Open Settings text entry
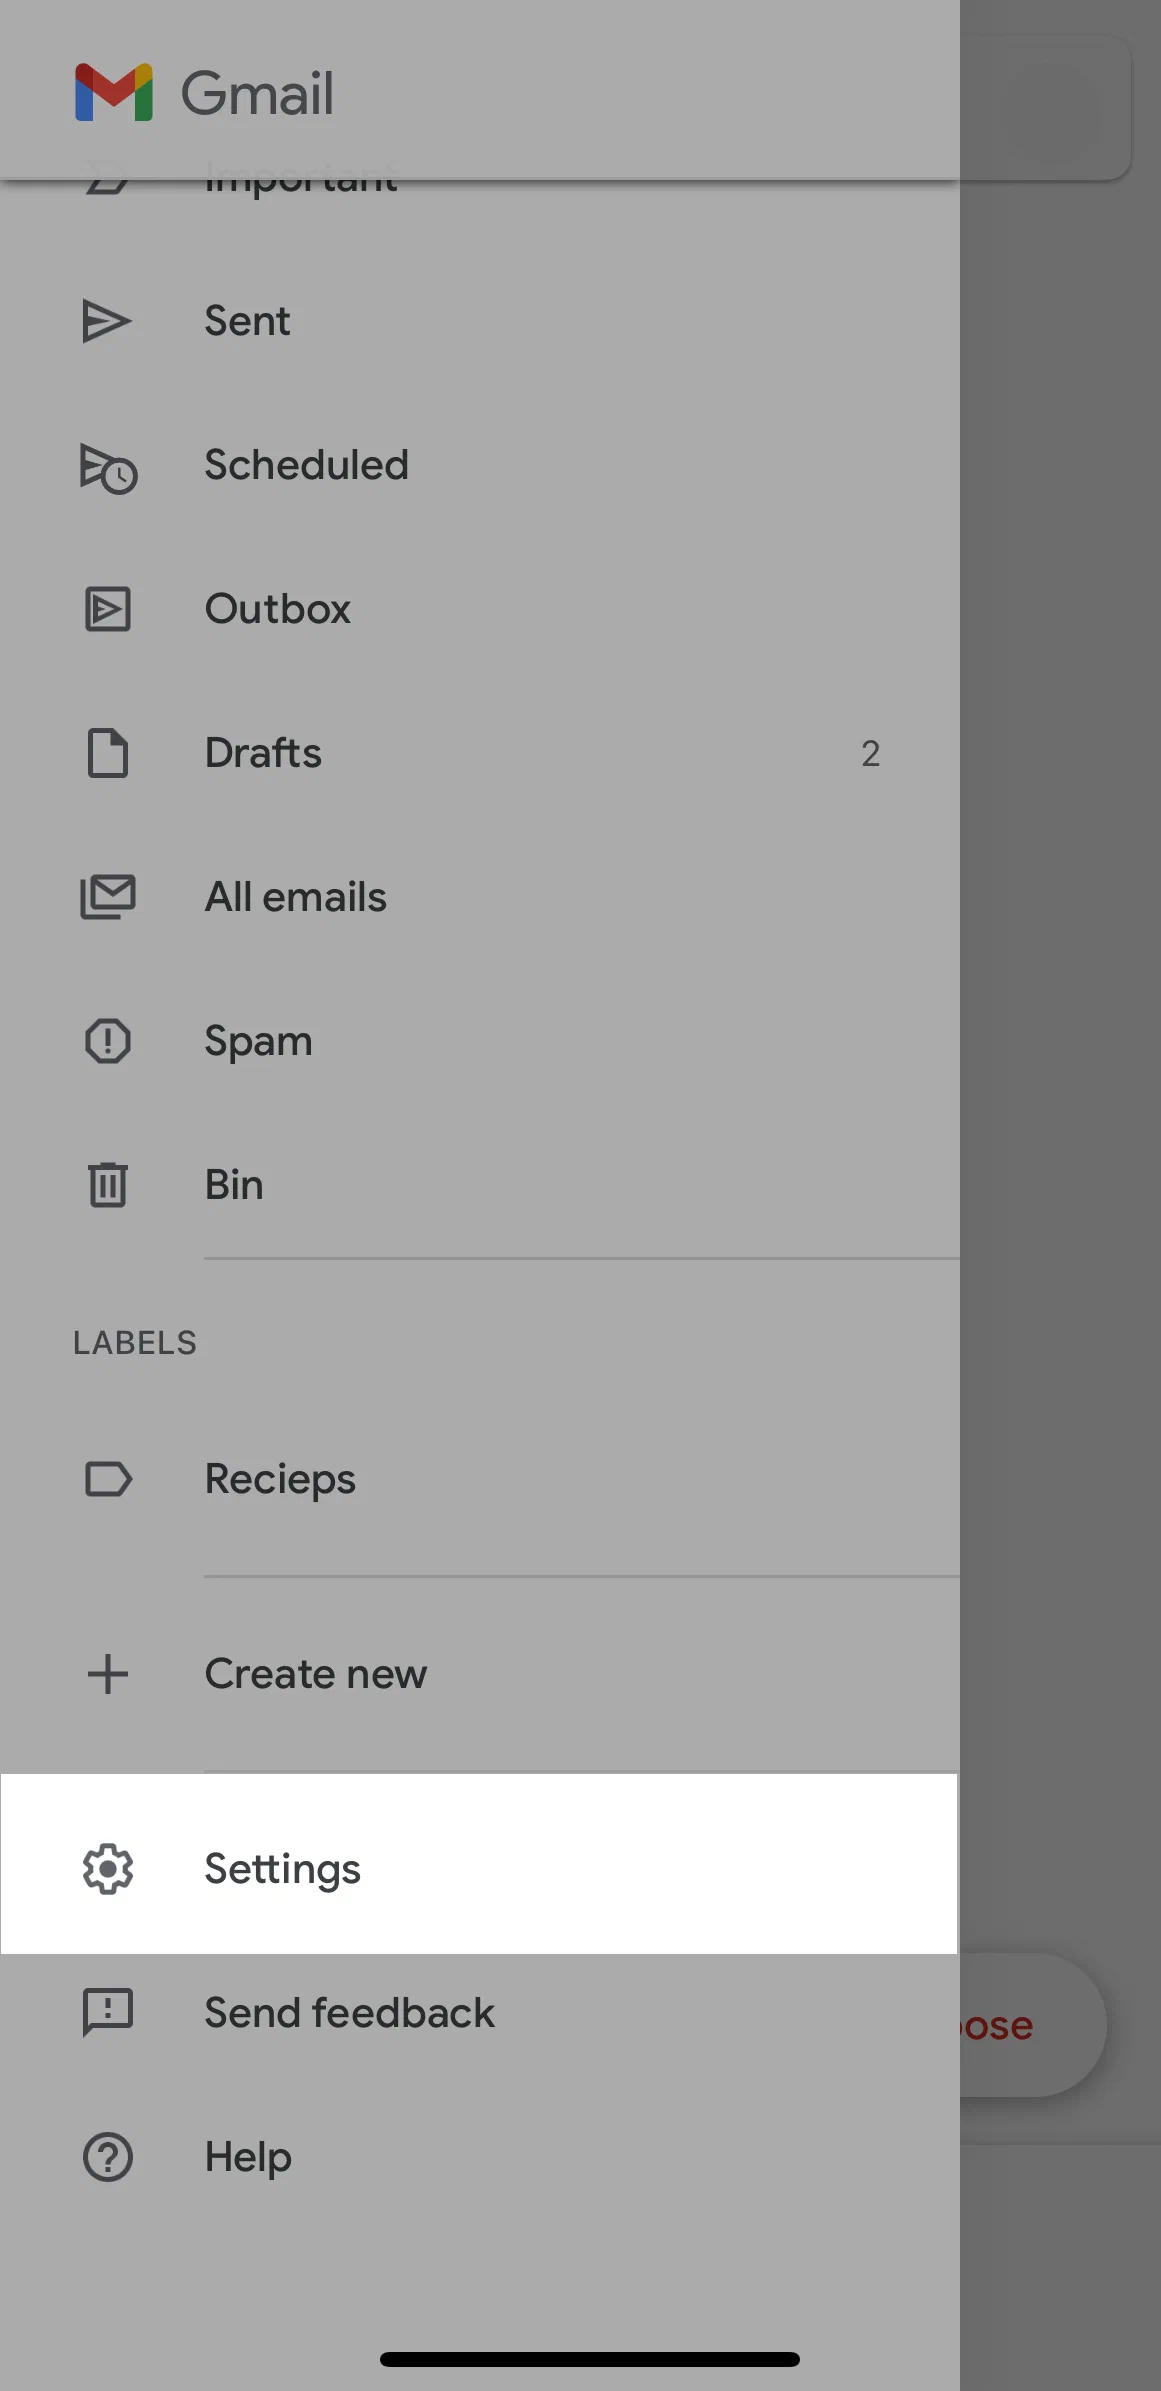1161x2391 pixels. click(282, 1870)
